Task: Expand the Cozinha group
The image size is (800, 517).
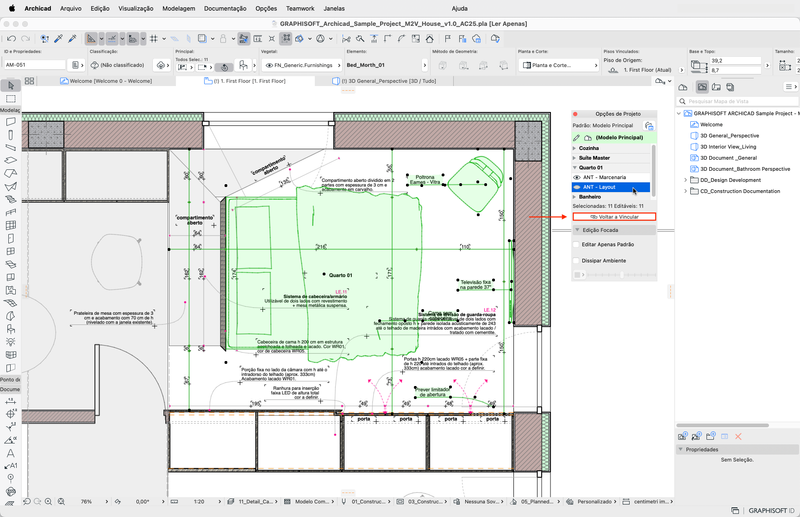Action: 575,147
